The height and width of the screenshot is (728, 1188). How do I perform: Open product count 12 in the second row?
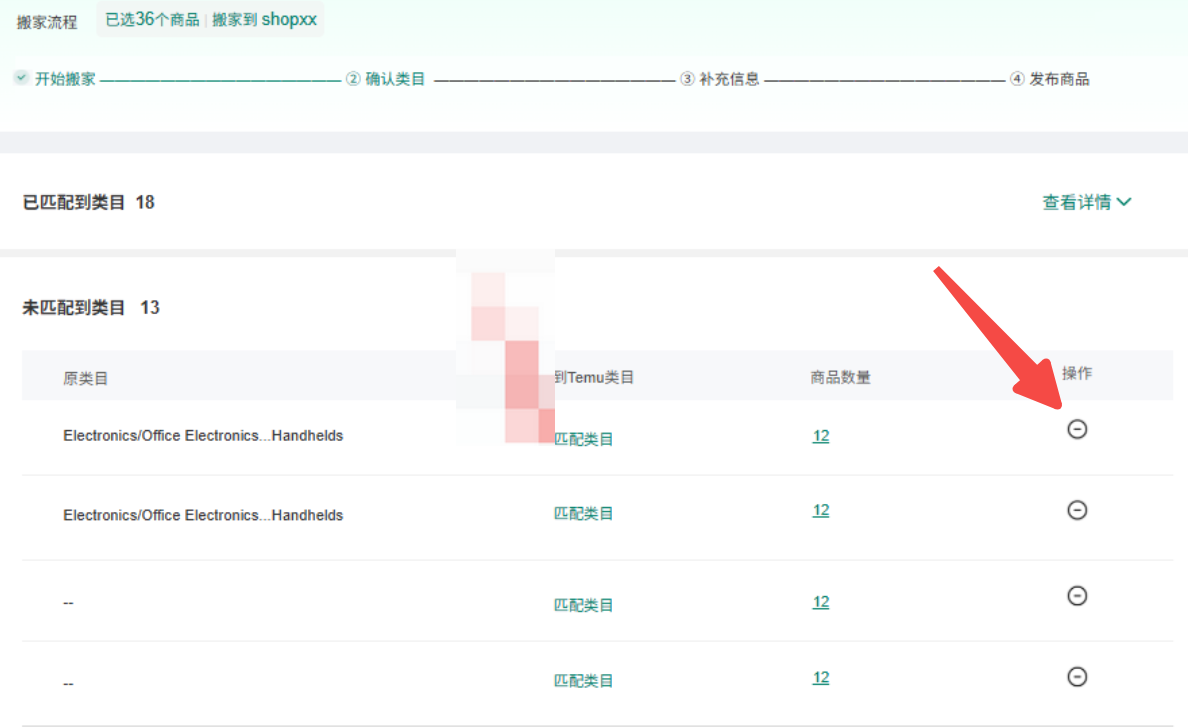821,510
